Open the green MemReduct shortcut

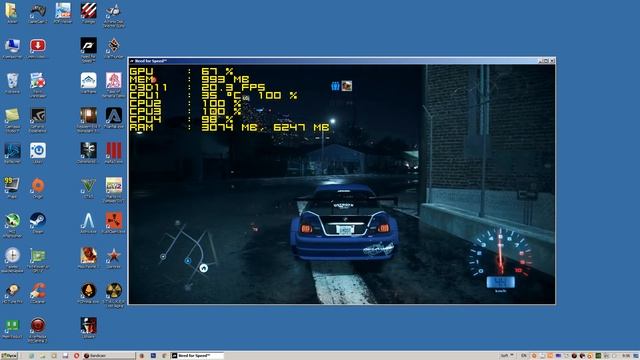12,325
